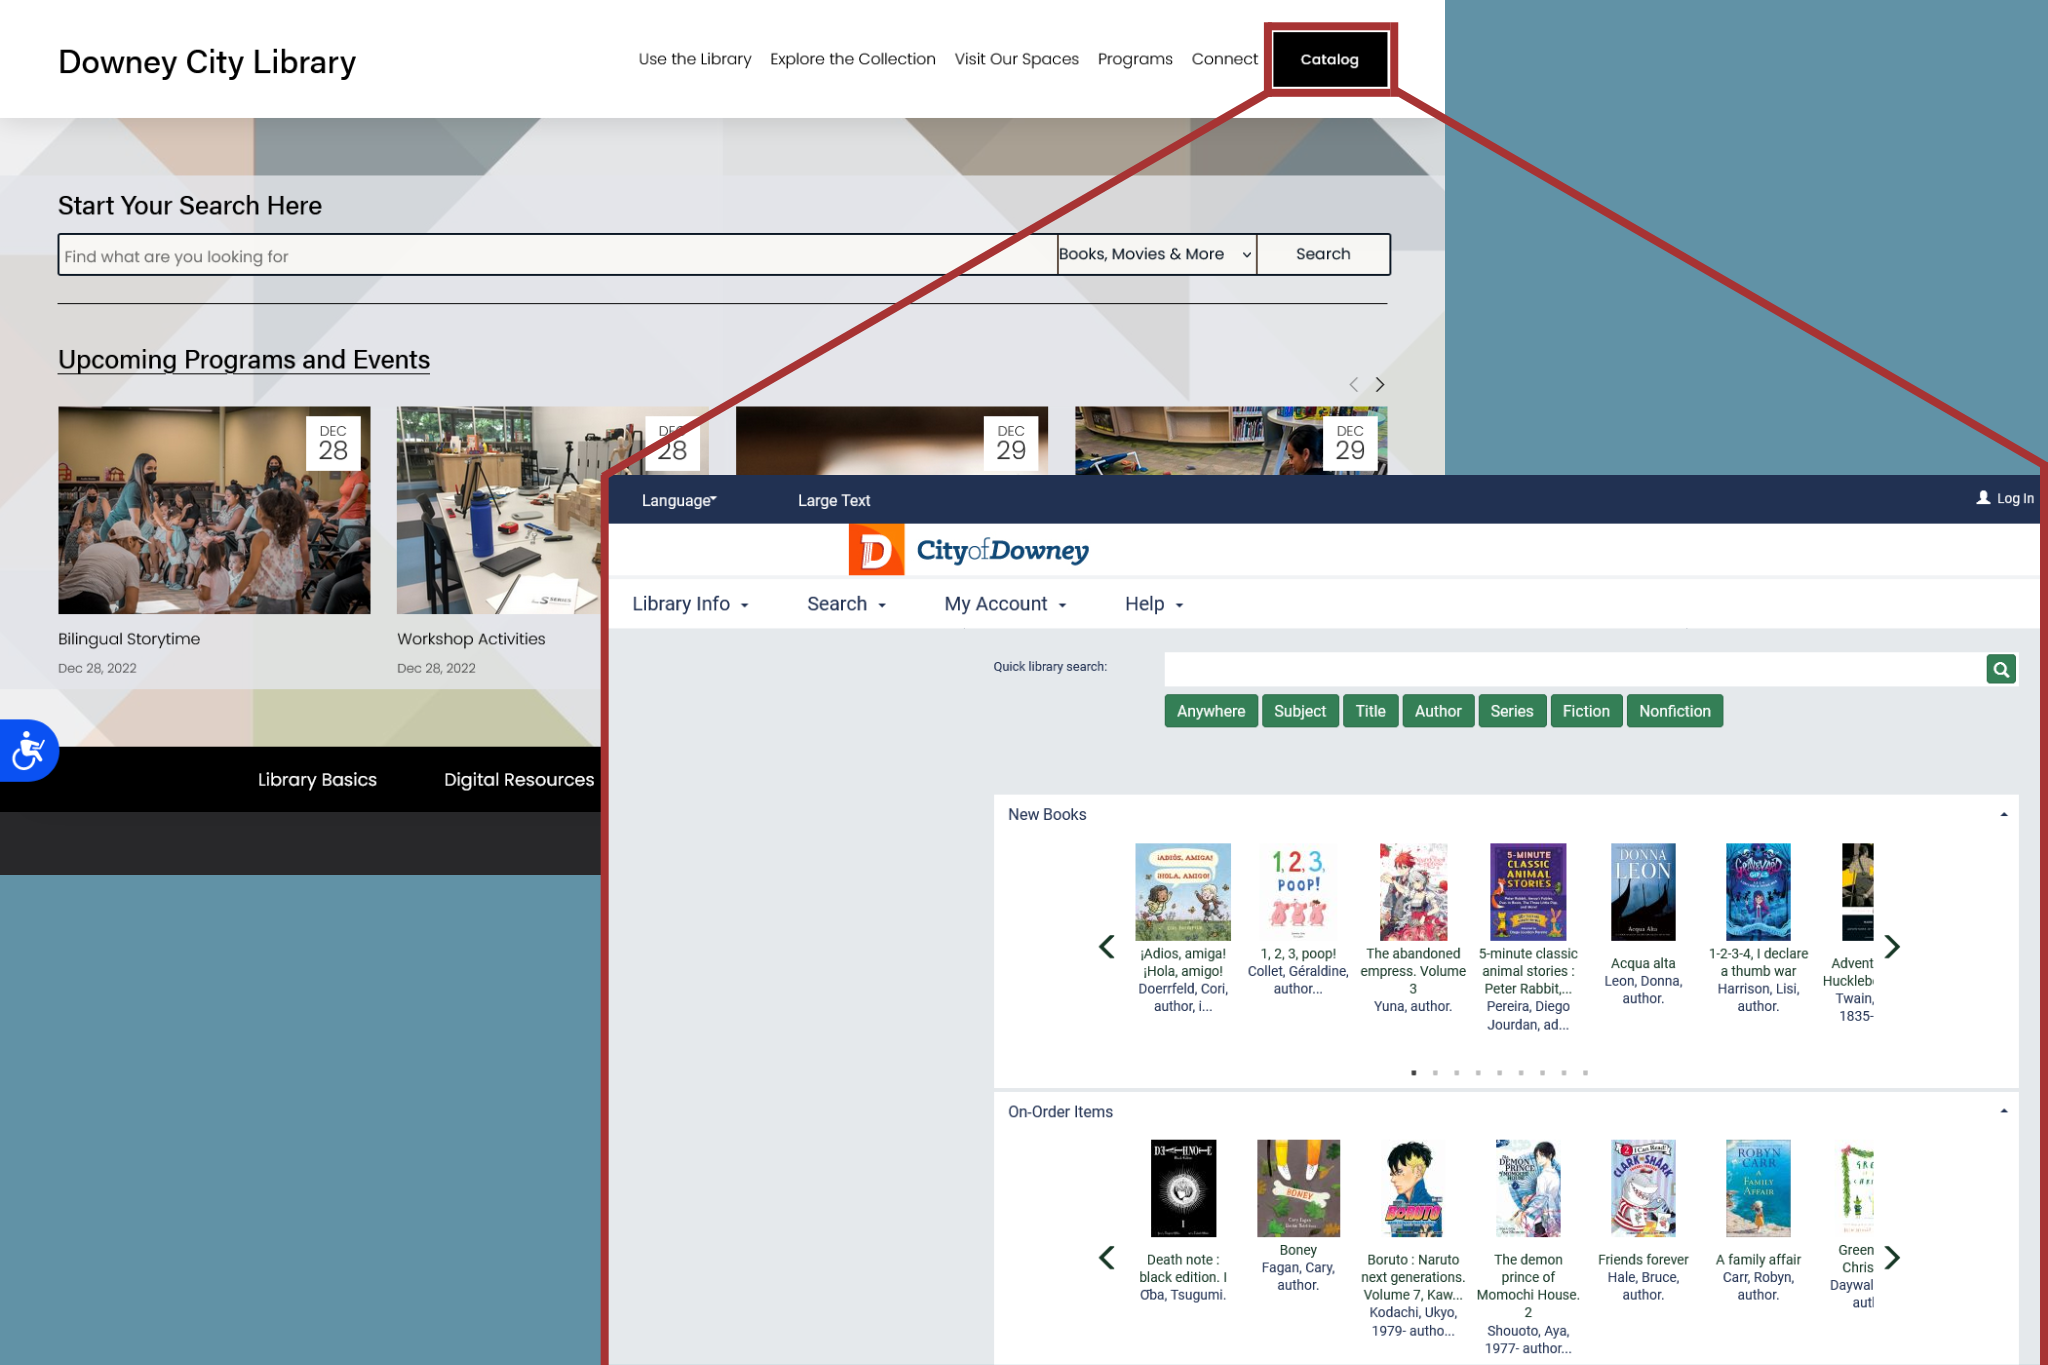Screen dimensions: 2048x1365
Task: Show next upcoming events with right chevron
Action: click(x=1380, y=385)
